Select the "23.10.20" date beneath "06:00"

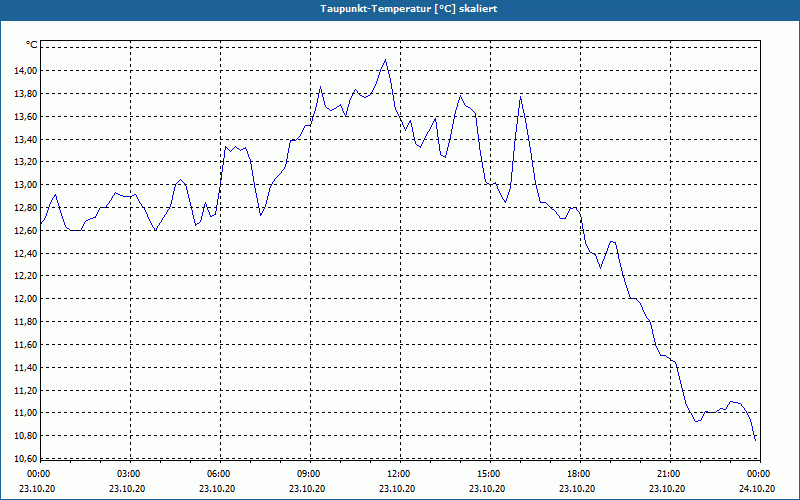217,488
